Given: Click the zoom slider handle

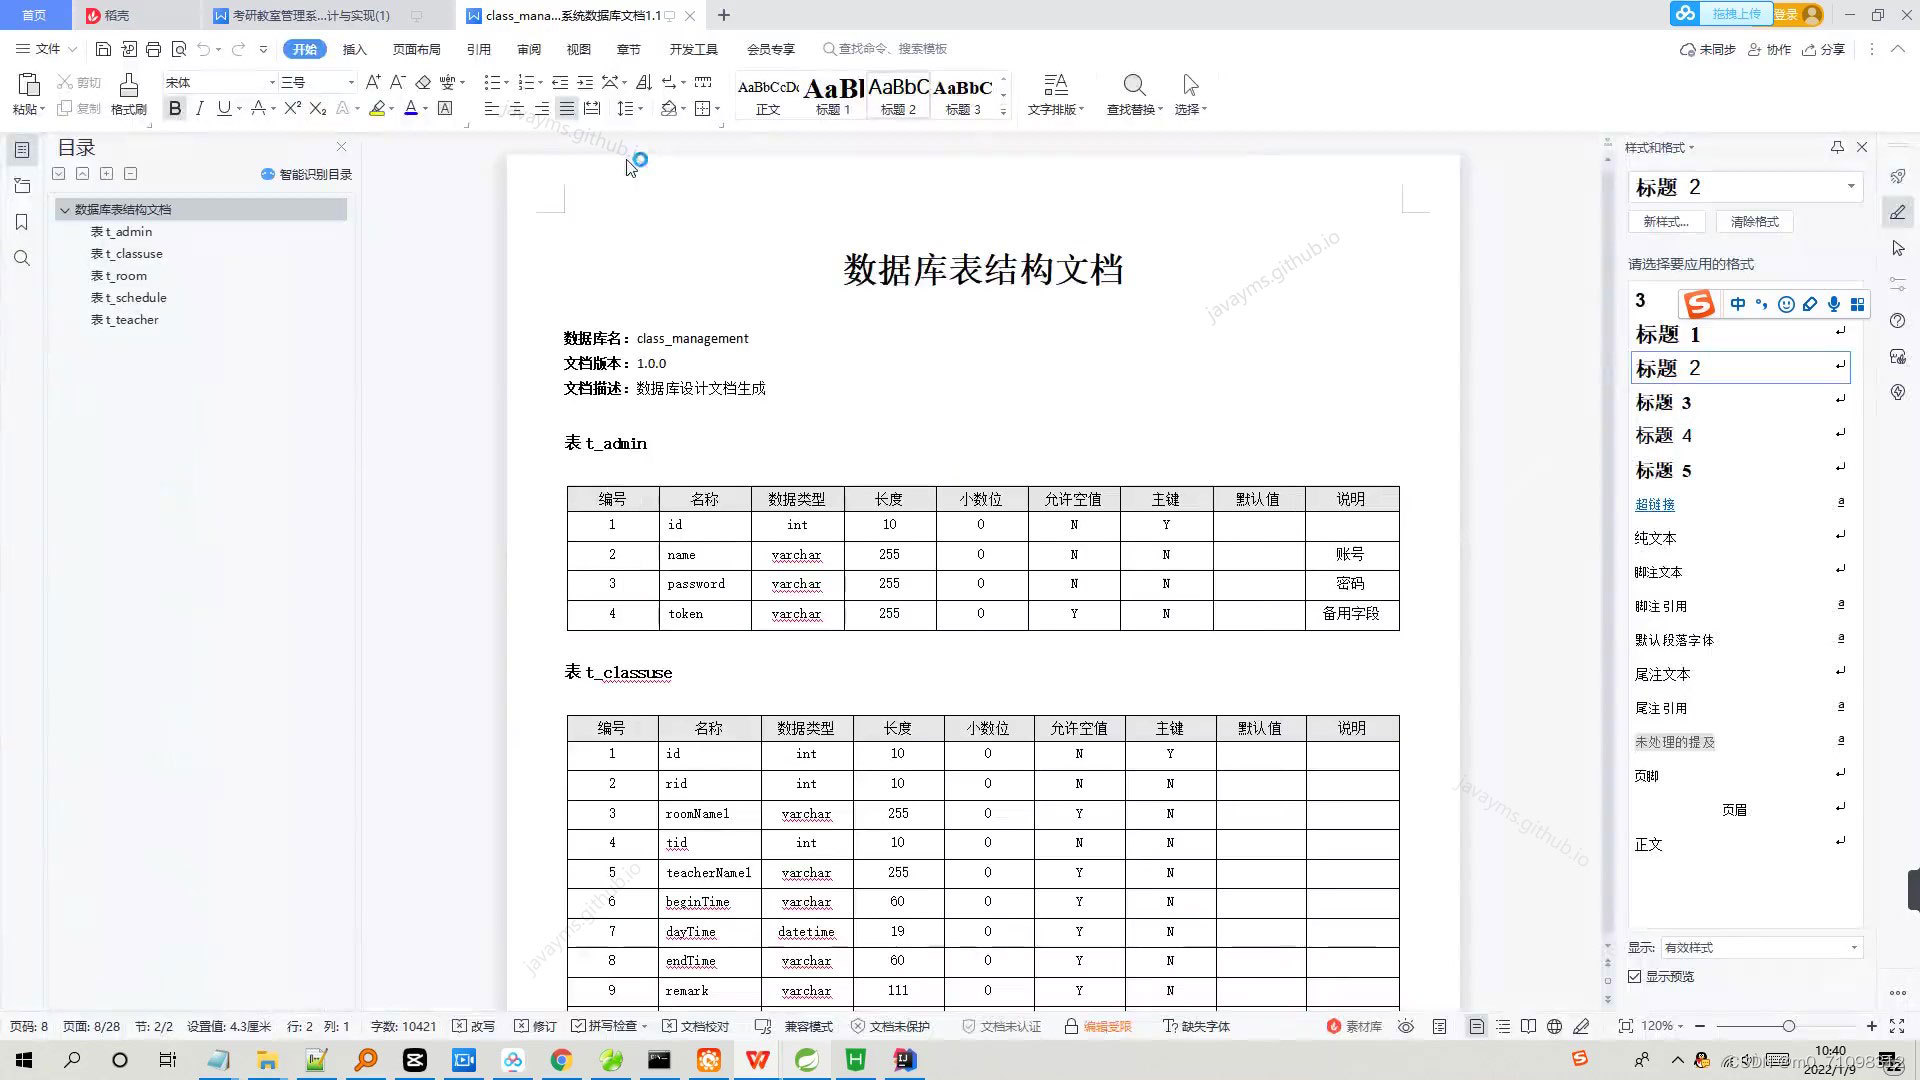Looking at the screenshot, I should click(1788, 1026).
